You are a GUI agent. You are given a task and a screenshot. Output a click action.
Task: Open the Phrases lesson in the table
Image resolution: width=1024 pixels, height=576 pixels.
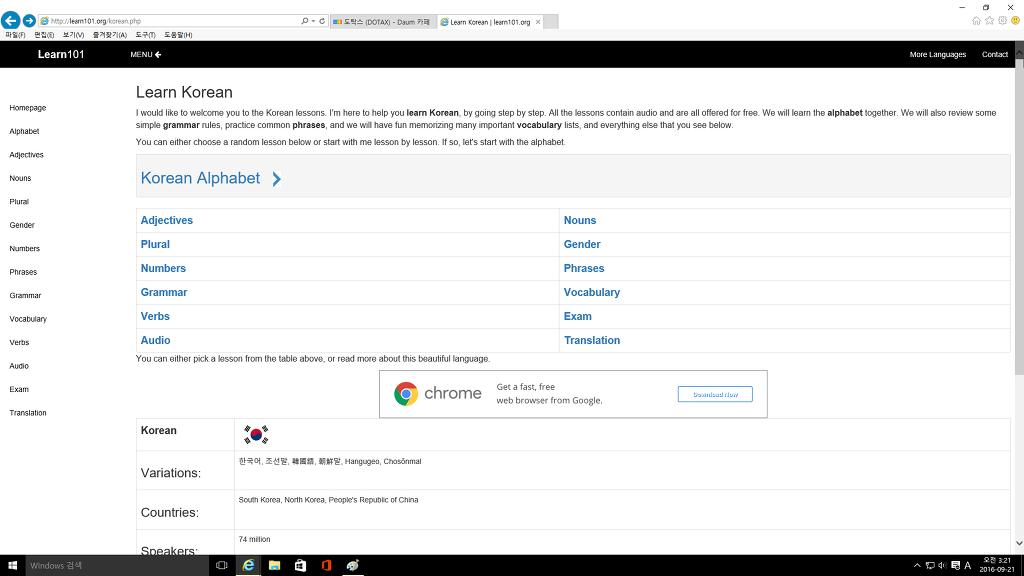584,268
